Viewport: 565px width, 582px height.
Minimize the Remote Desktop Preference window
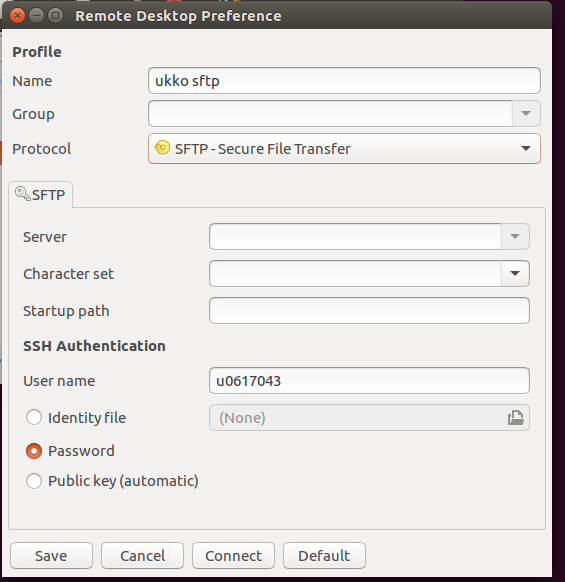[x=36, y=16]
